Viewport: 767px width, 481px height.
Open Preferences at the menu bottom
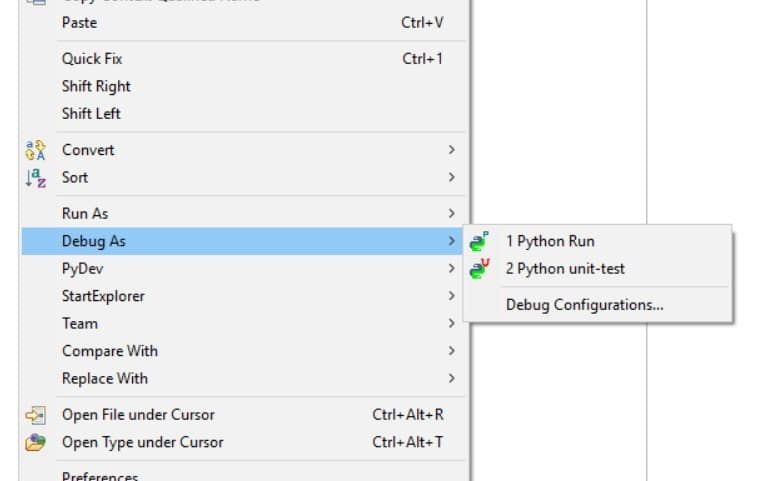coord(243,475)
